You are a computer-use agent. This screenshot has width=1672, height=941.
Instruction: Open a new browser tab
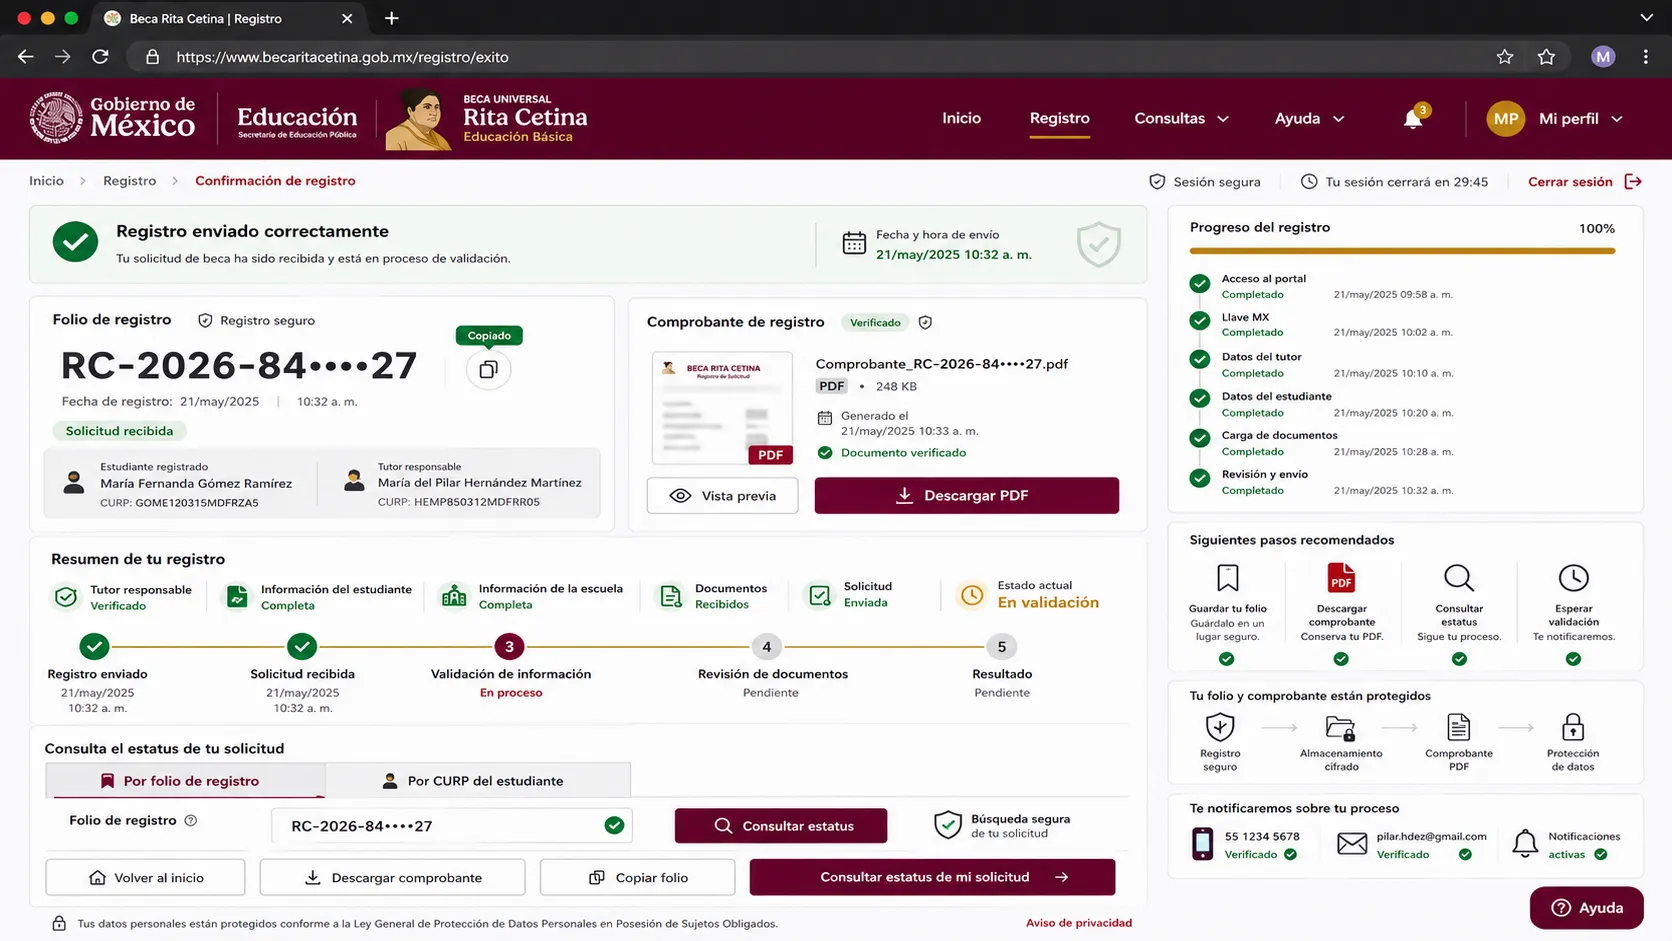(x=391, y=18)
